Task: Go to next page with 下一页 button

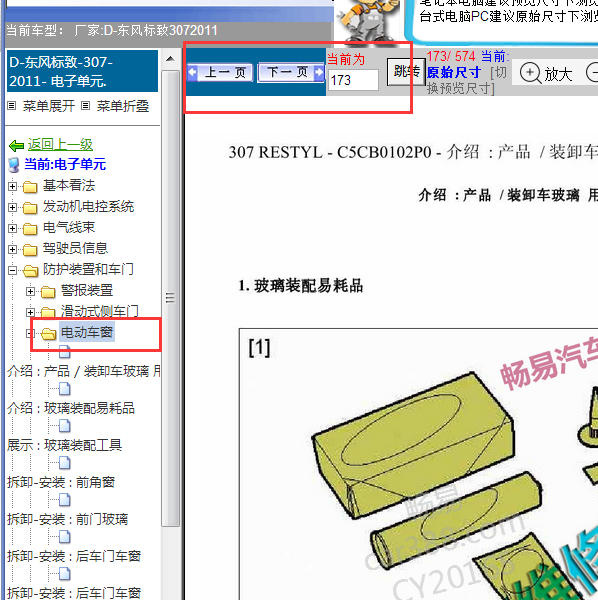Action: 291,72
